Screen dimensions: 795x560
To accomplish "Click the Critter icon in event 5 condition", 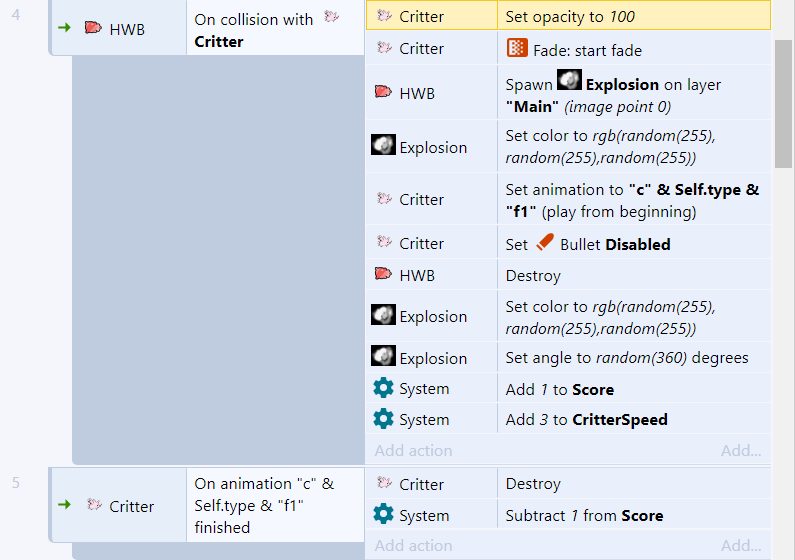I will coord(94,505).
